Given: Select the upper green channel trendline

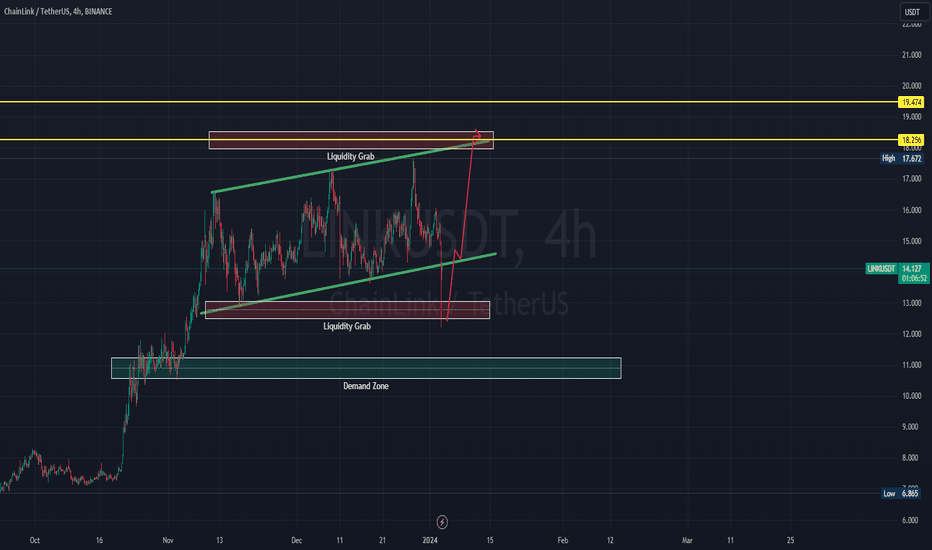Looking at the screenshot, I should coord(351,167).
